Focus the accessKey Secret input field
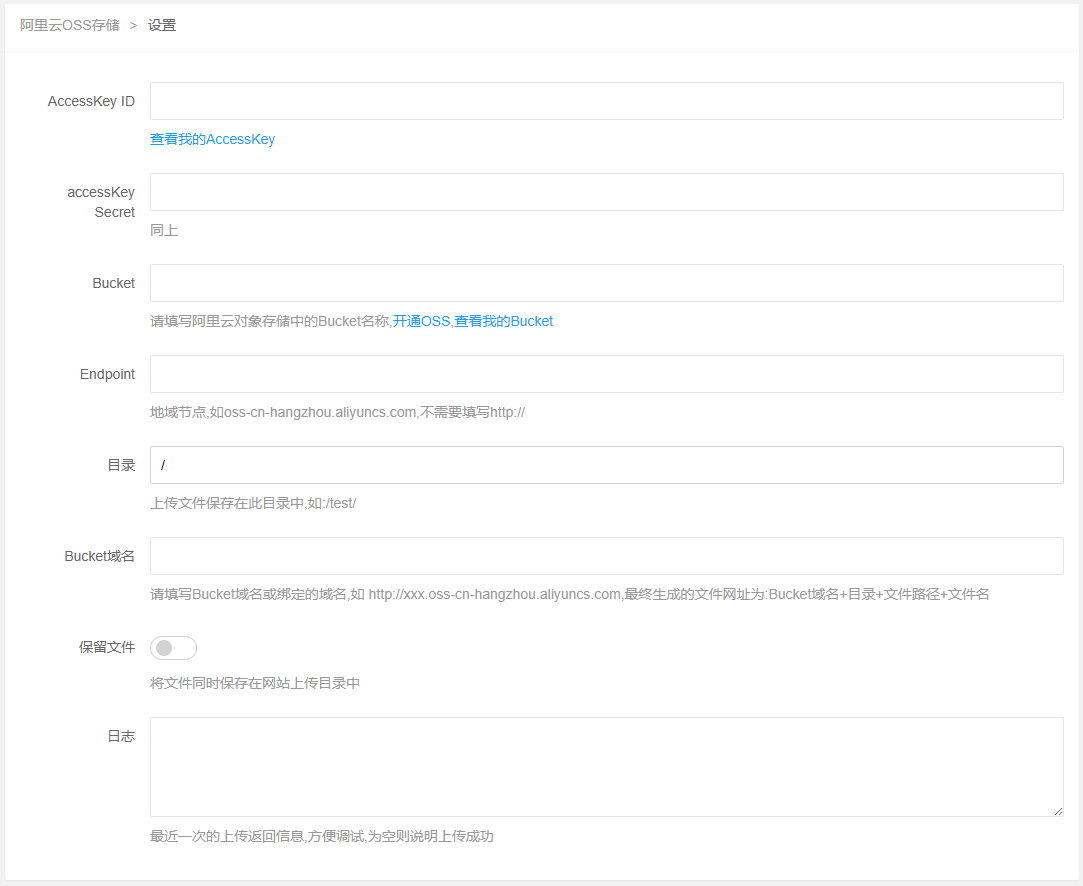 click(606, 192)
